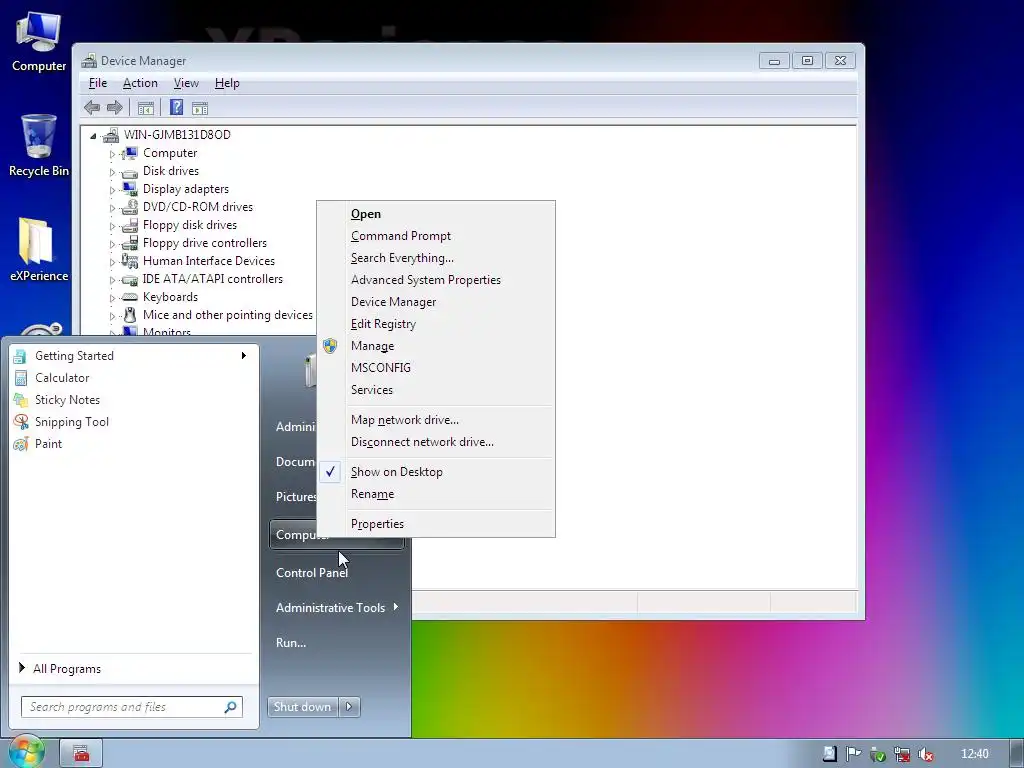Click the Shut down button
1024x768 pixels.
pos(303,707)
